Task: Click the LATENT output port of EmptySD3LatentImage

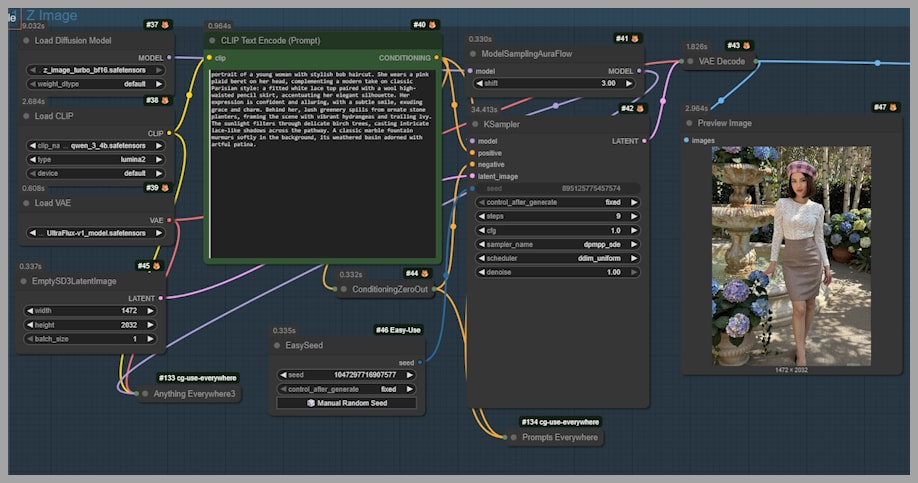Action: point(161,298)
